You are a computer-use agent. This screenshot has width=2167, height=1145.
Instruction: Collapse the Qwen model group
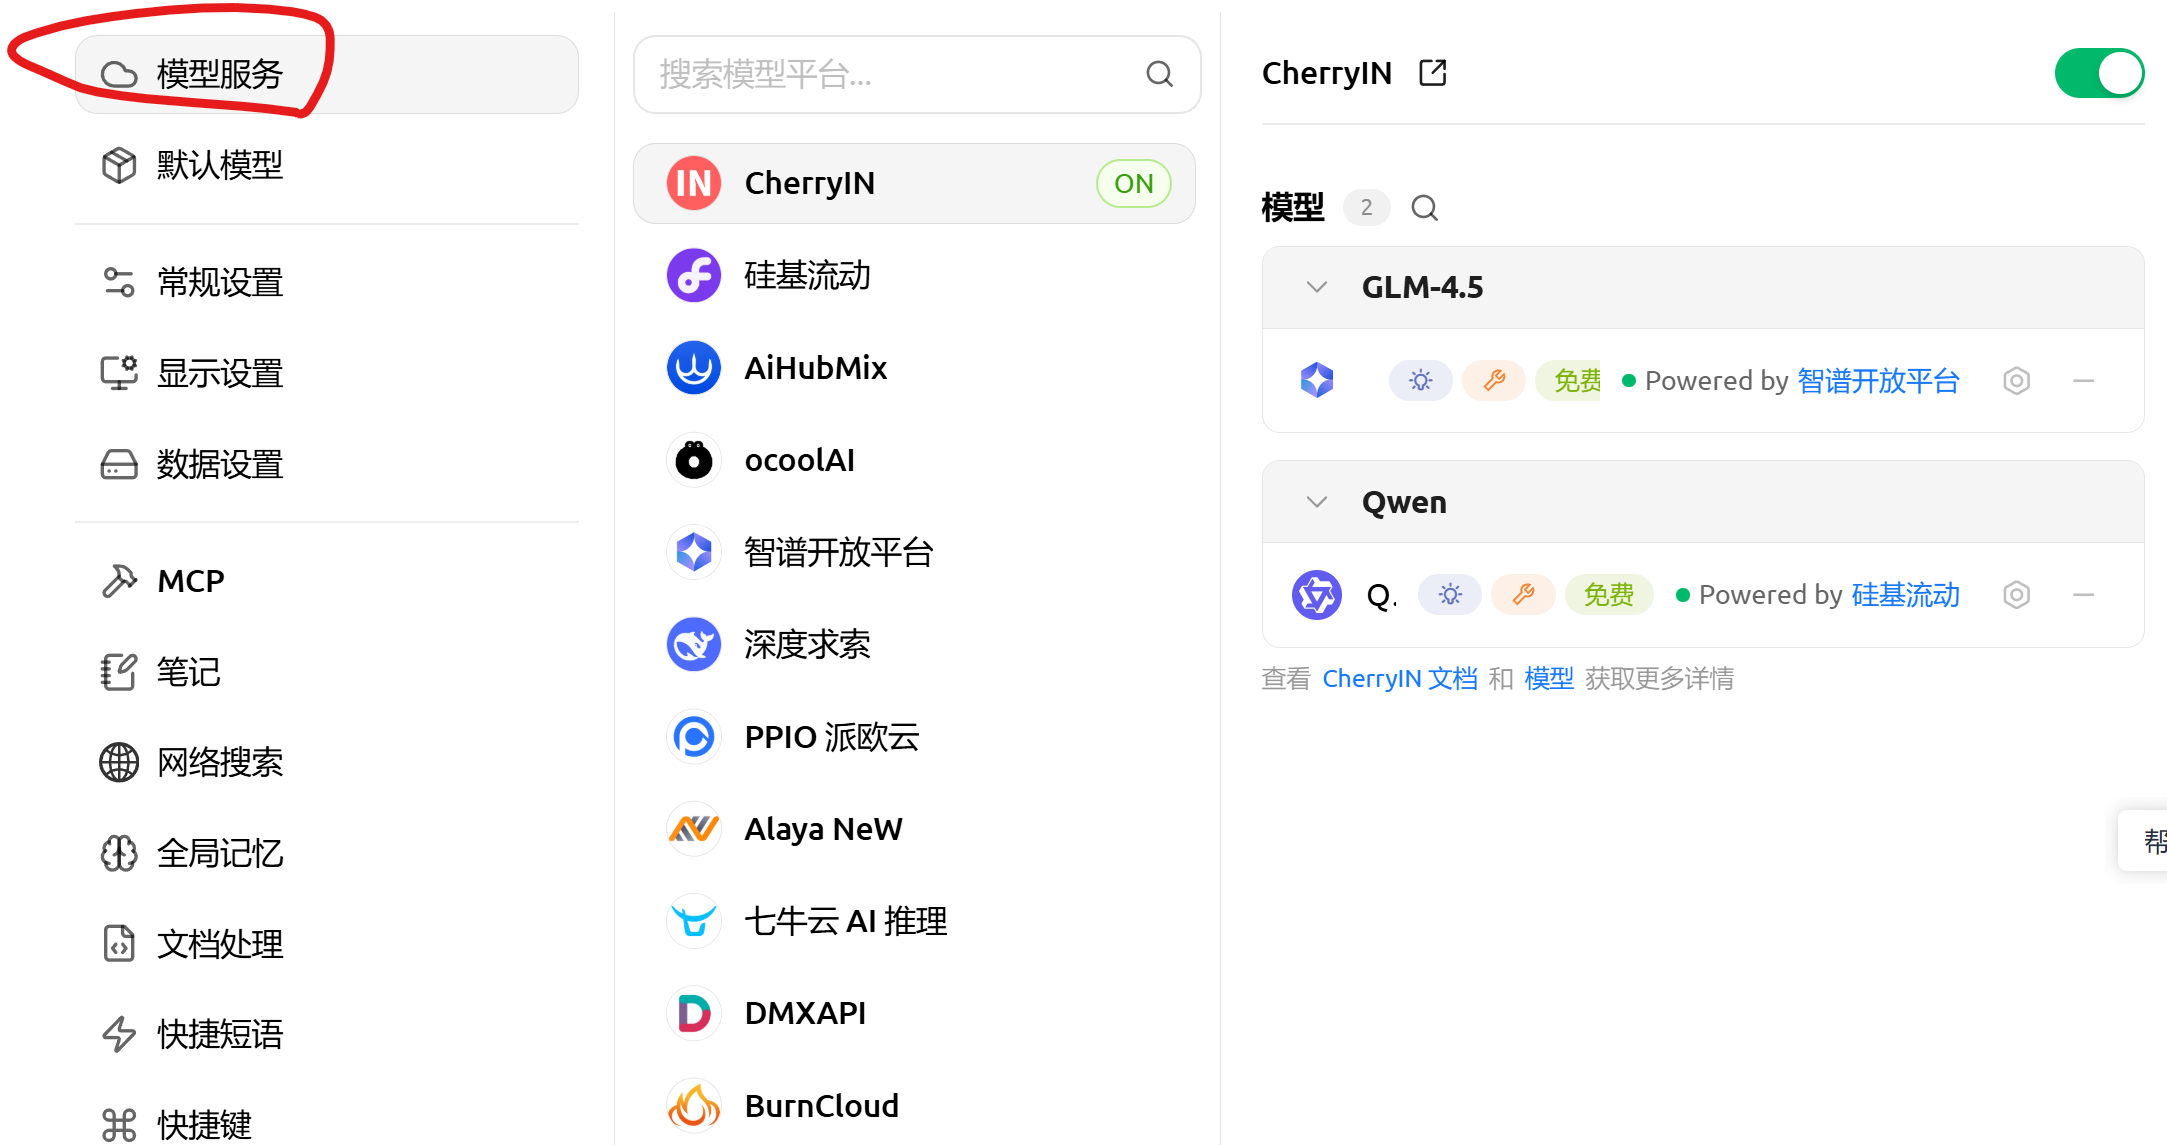[1317, 502]
